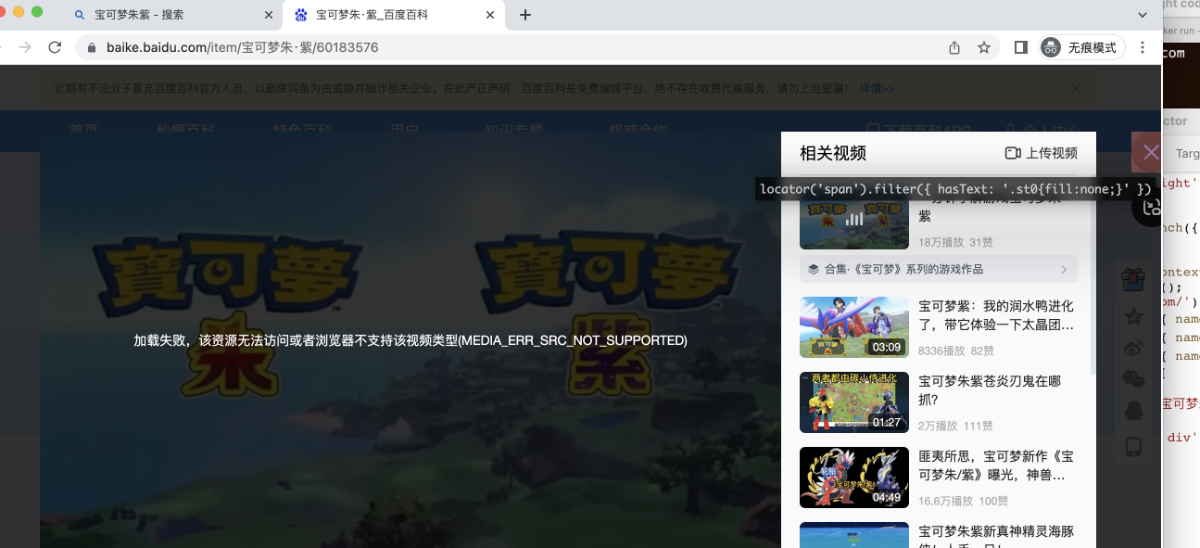Close the 宝可梦朱紫 - 搜索 tab

coord(268,15)
